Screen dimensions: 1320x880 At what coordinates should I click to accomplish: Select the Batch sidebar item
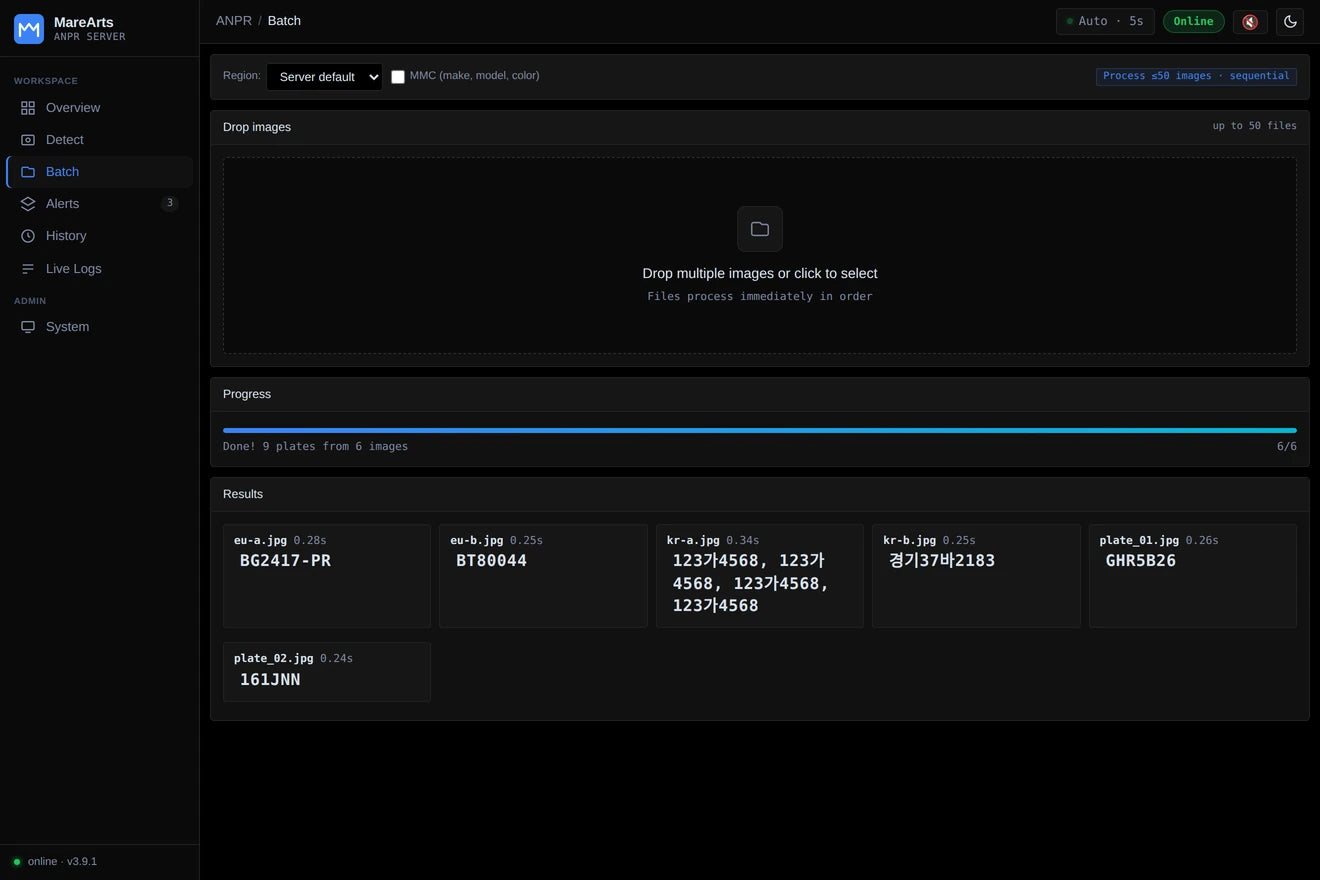pos(100,172)
